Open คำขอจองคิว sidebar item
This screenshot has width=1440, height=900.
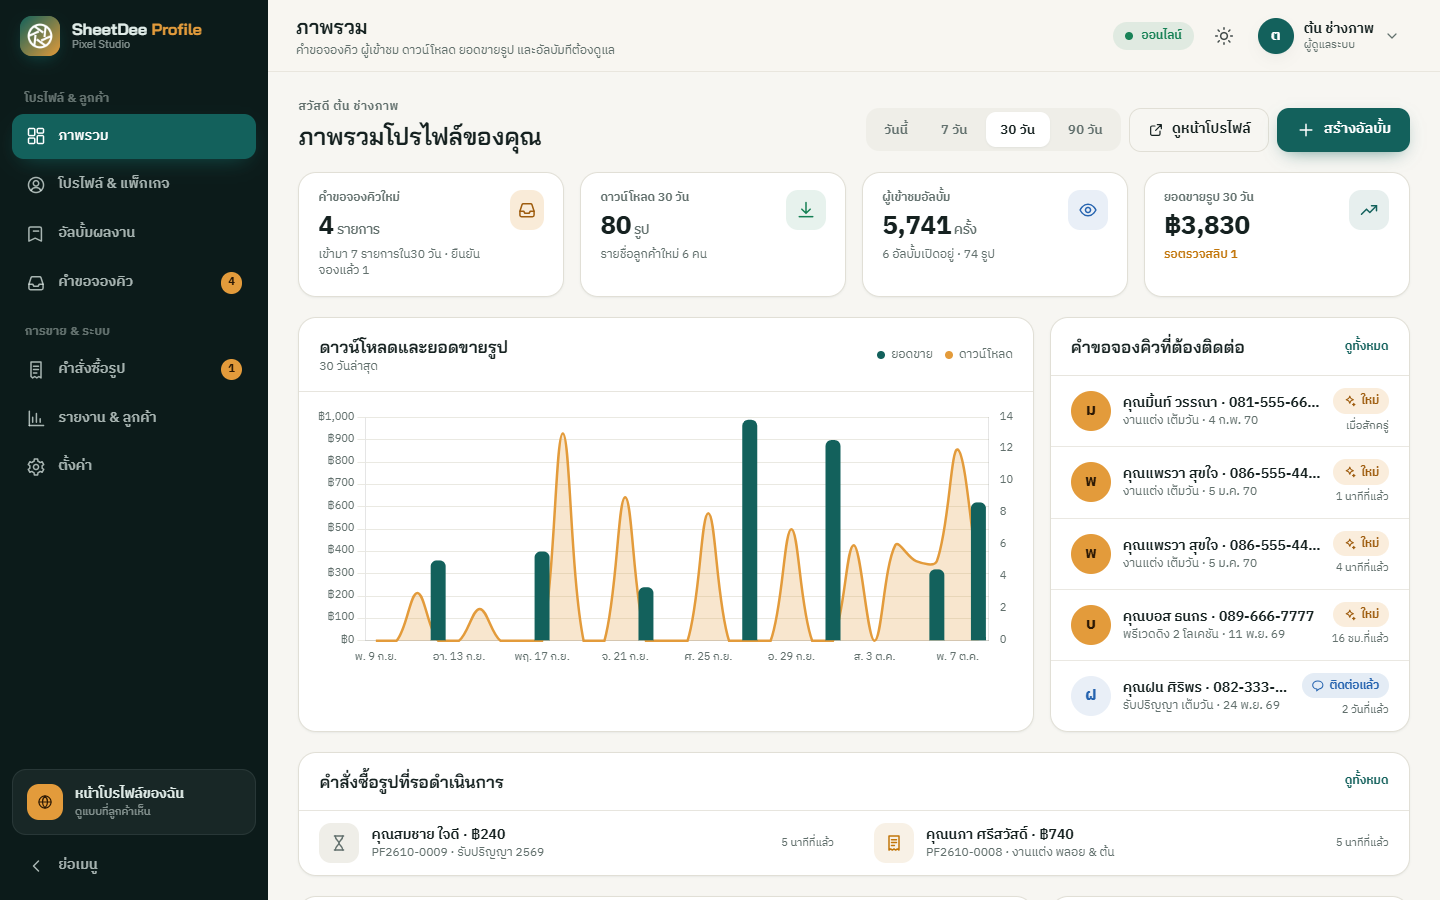[x=134, y=282]
